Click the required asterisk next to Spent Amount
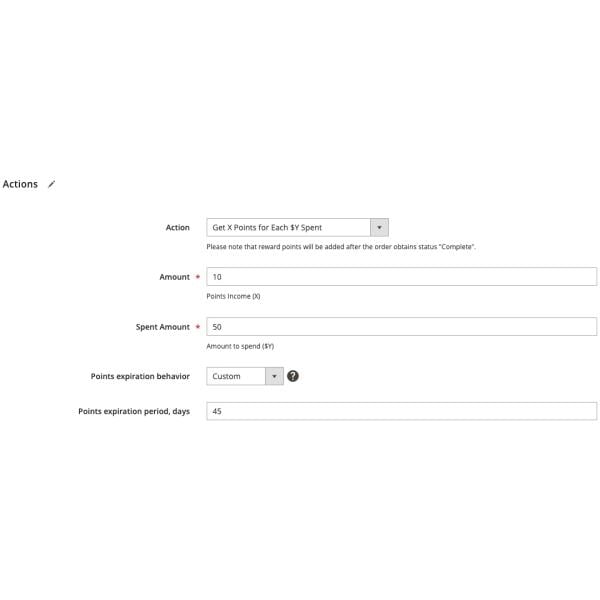 198,327
